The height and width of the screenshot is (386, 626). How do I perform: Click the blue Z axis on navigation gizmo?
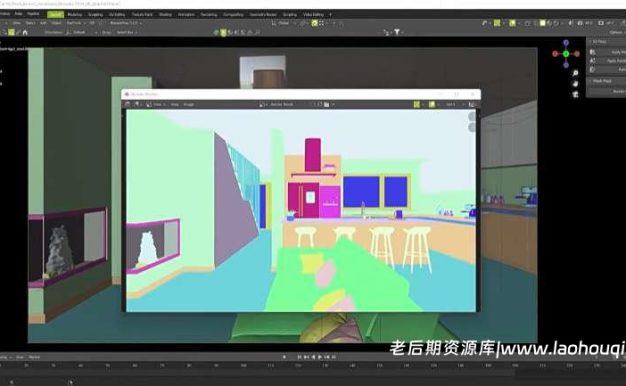pos(566,42)
